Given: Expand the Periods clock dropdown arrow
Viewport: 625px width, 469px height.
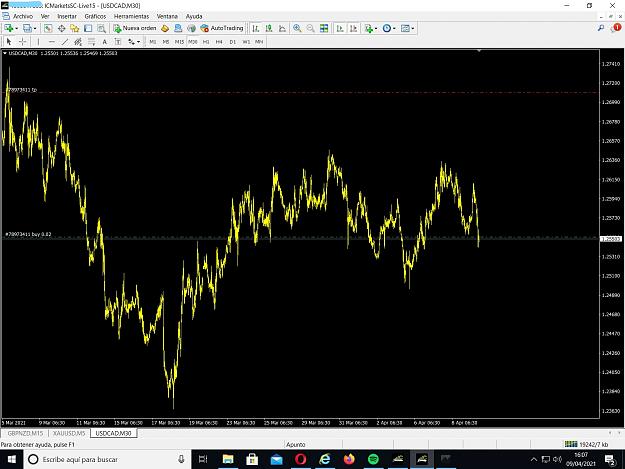Looking at the screenshot, I should click(394, 28).
